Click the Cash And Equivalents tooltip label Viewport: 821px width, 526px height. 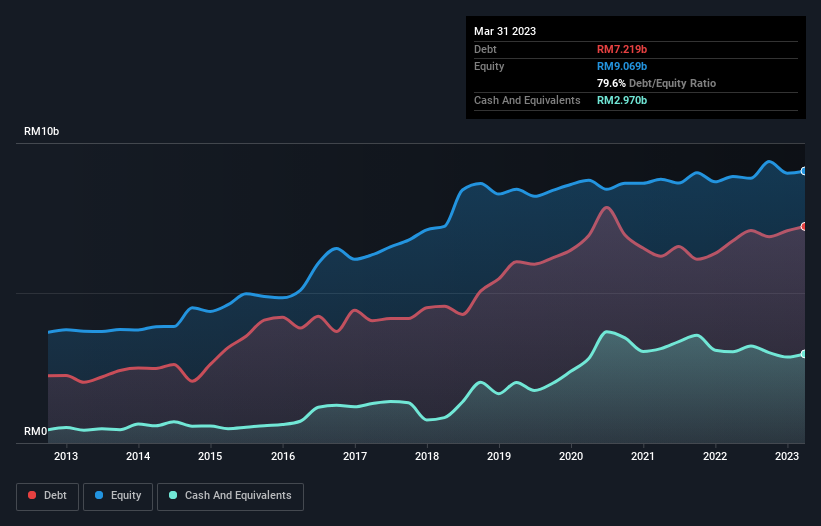point(527,100)
